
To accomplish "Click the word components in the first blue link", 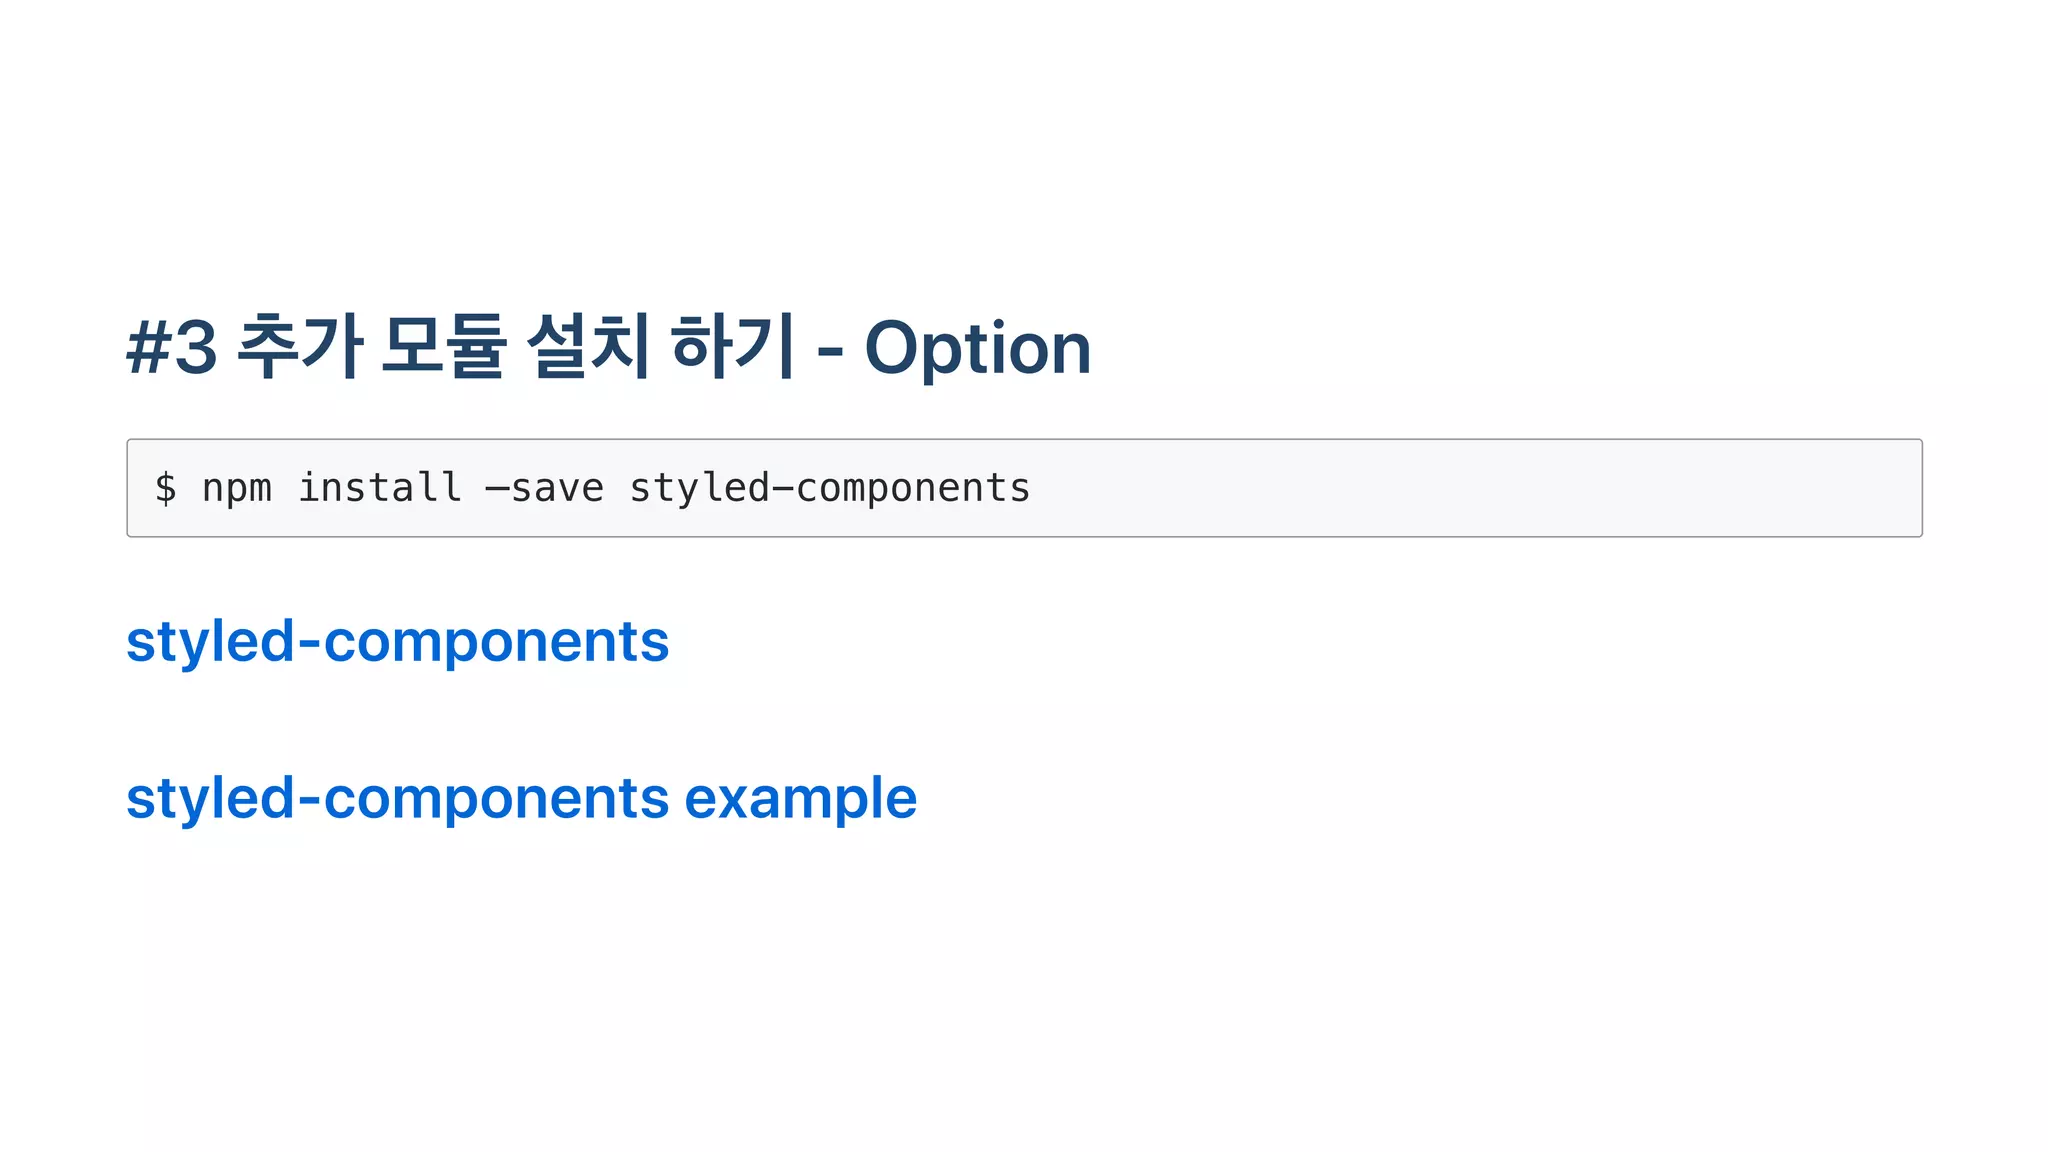I will click(496, 642).
